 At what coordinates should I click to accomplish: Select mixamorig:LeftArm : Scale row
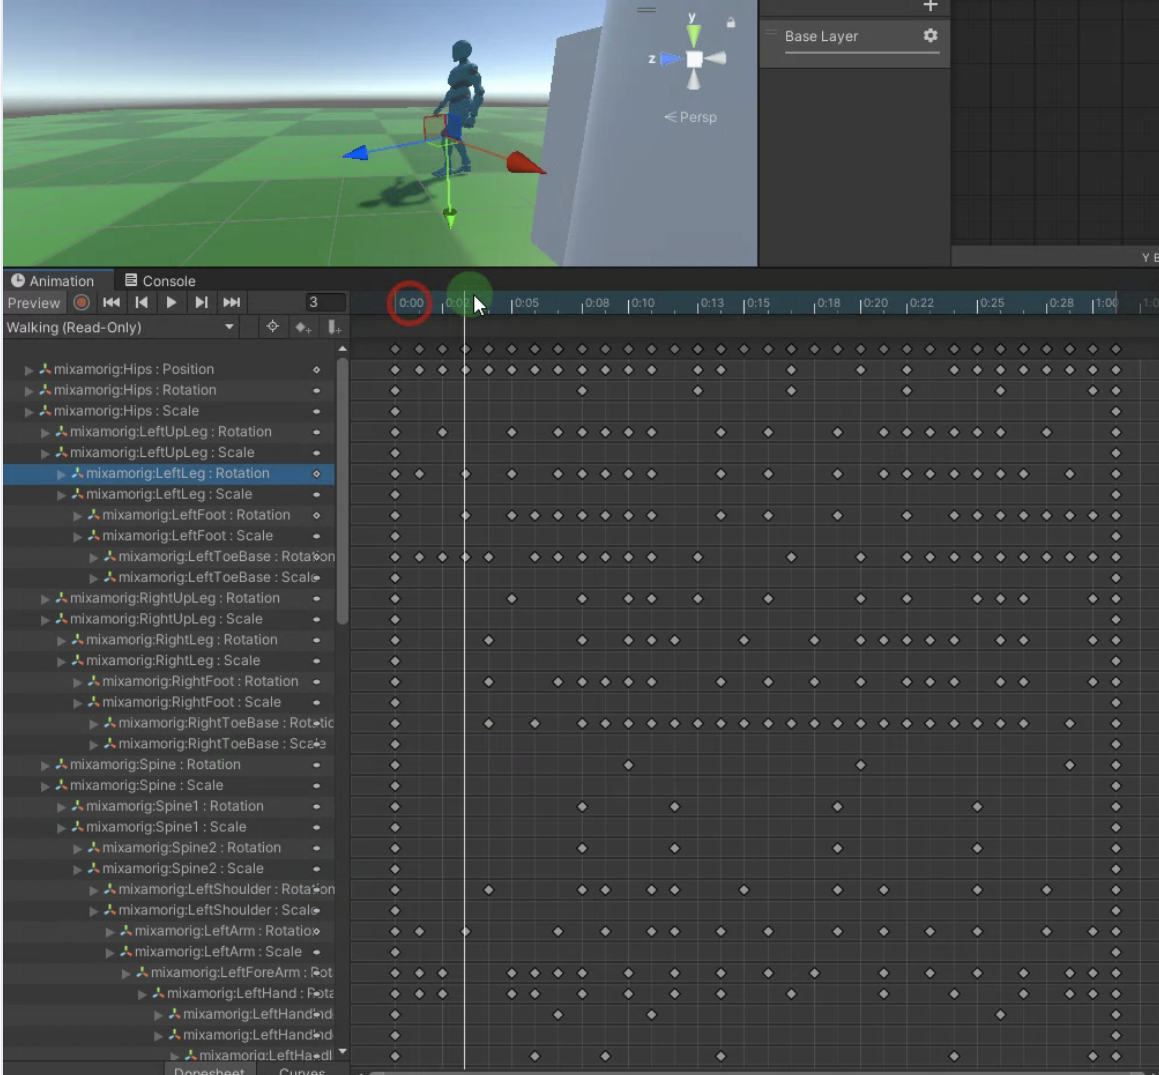(x=169, y=952)
